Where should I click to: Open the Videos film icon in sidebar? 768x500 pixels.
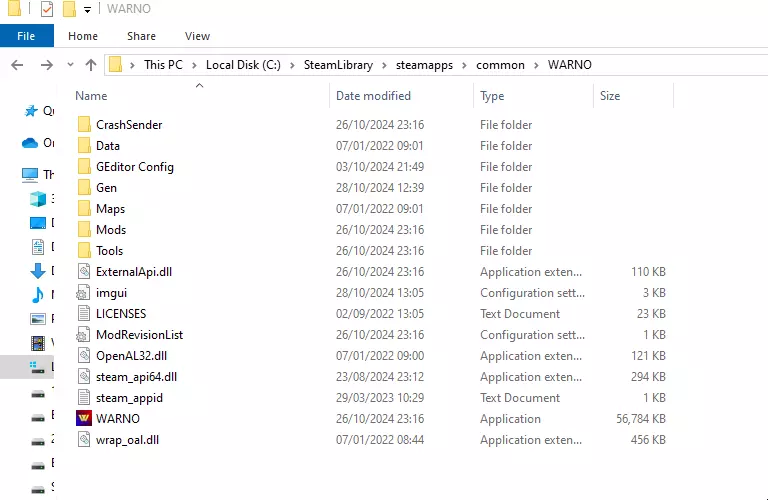(x=38, y=343)
